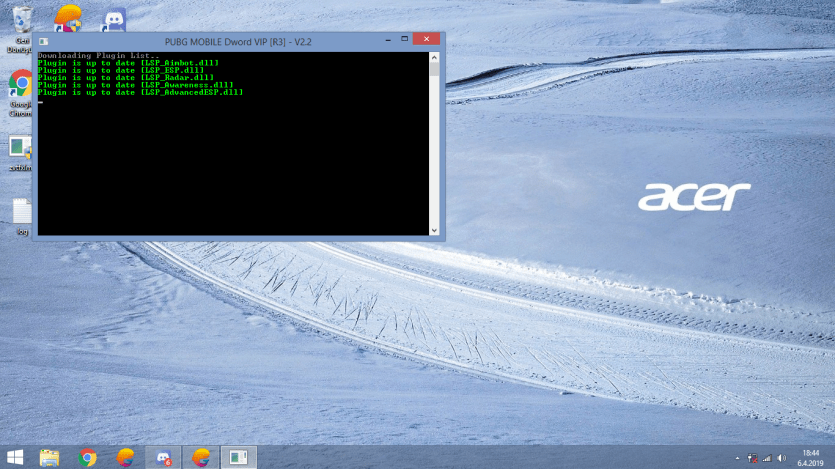This screenshot has width=835, height=469.
Task: Click the LSP_ESP.dll console line
Action: coord(121,70)
